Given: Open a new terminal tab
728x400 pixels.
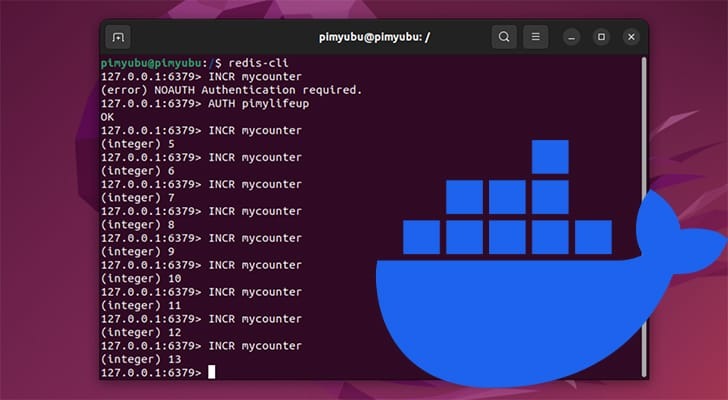Looking at the screenshot, I should 118,37.
